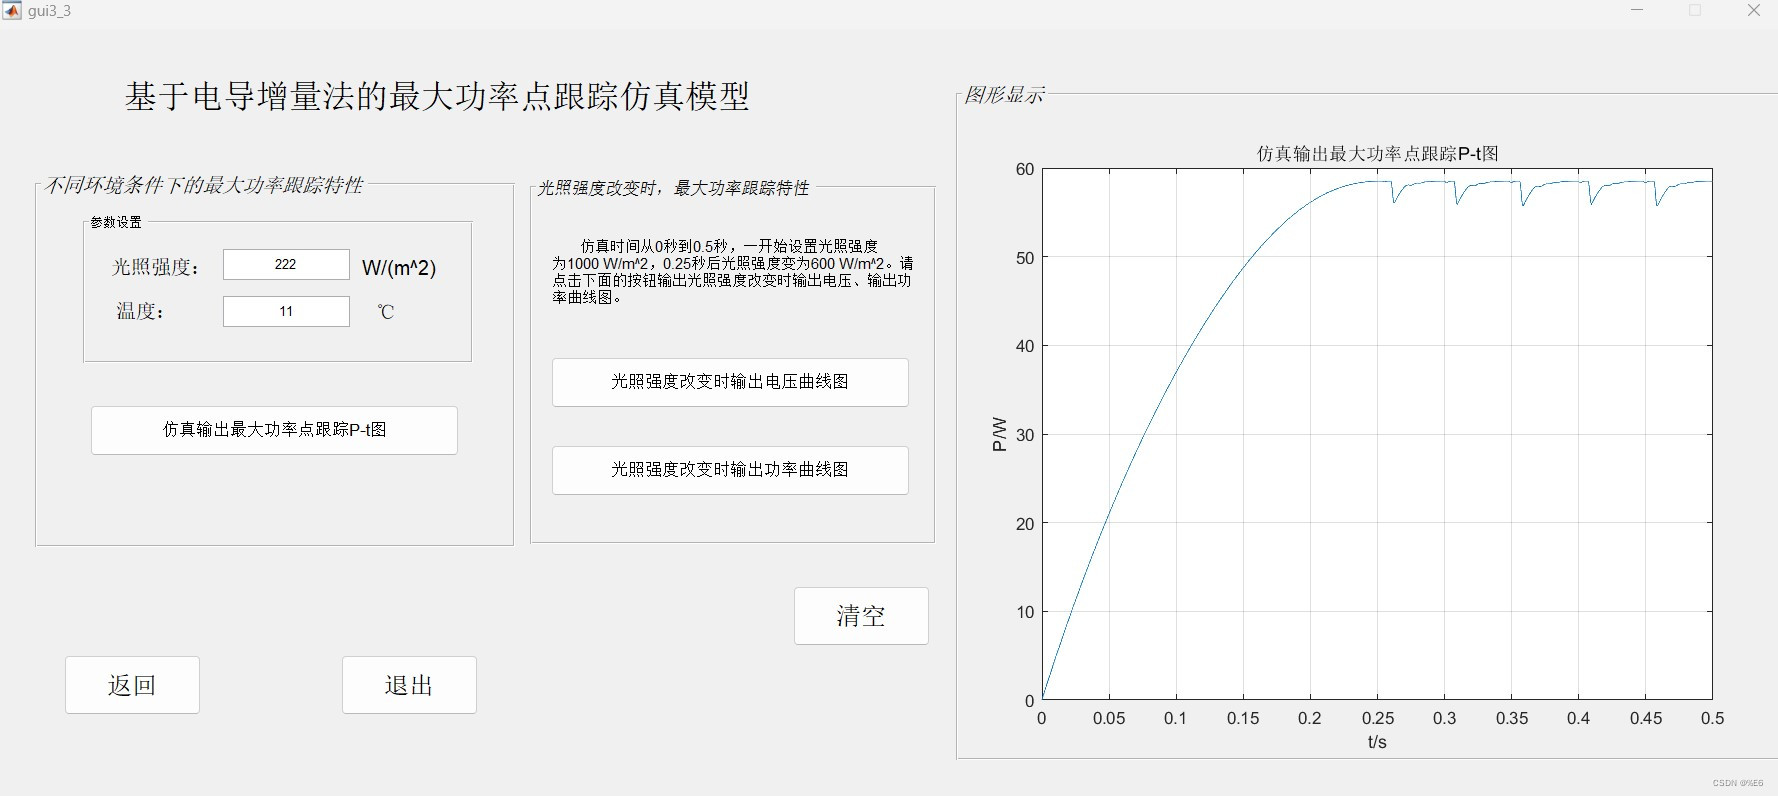
Task: Click the 仿真输出最大功率点跟踪P-t图 button
Action: point(274,430)
